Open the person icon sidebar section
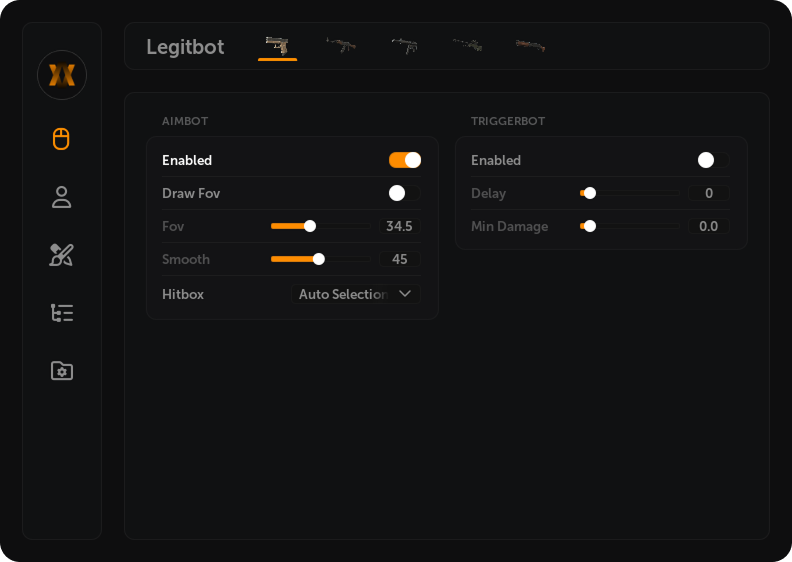Image resolution: width=792 pixels, height=562 pixels. click(x=62, y=197)
